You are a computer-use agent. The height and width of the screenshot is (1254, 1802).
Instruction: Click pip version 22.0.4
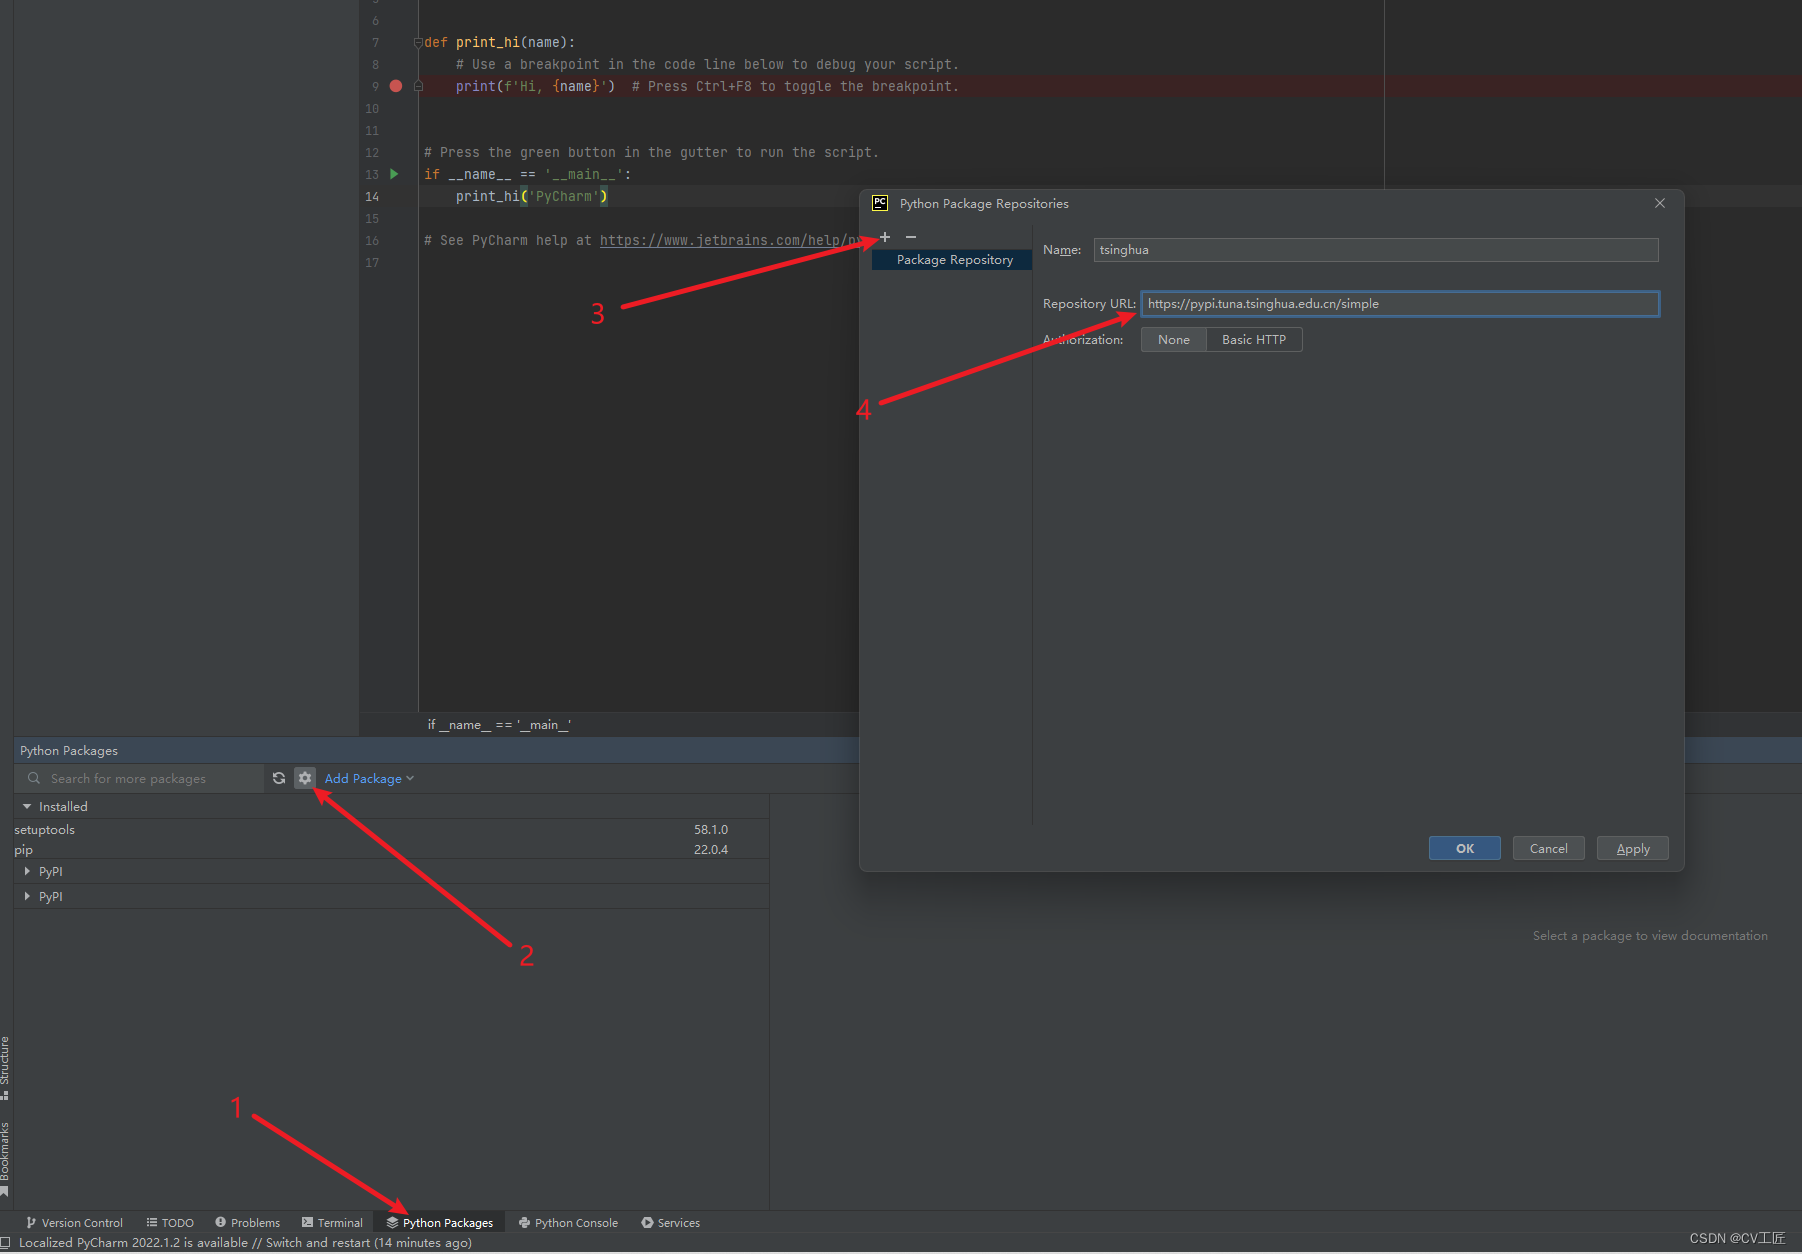coord(711,850)
